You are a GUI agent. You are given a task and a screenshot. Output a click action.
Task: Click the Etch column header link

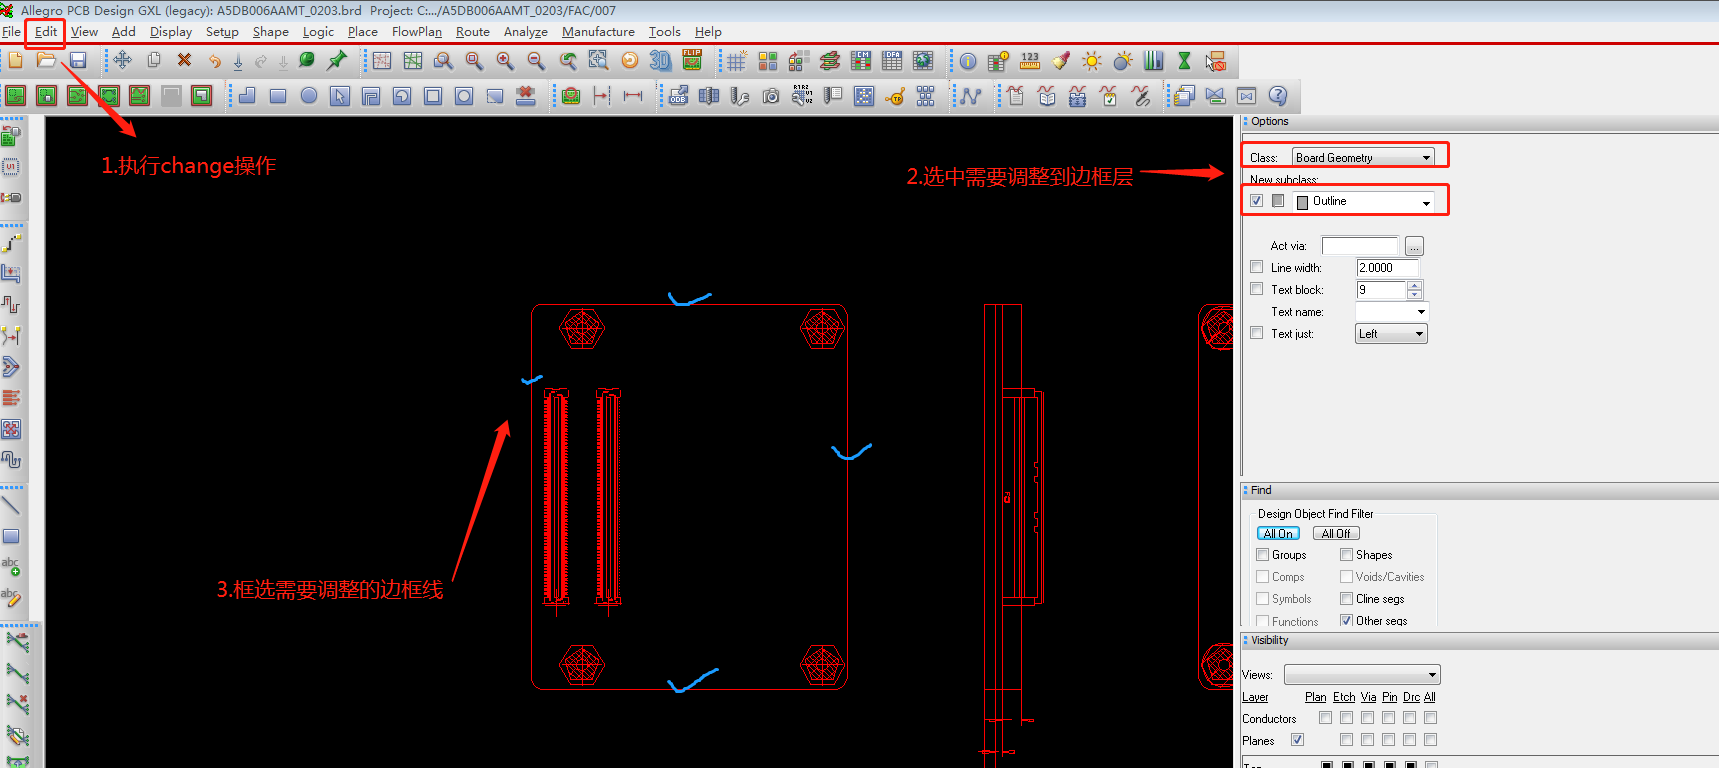click(1344, 697)
